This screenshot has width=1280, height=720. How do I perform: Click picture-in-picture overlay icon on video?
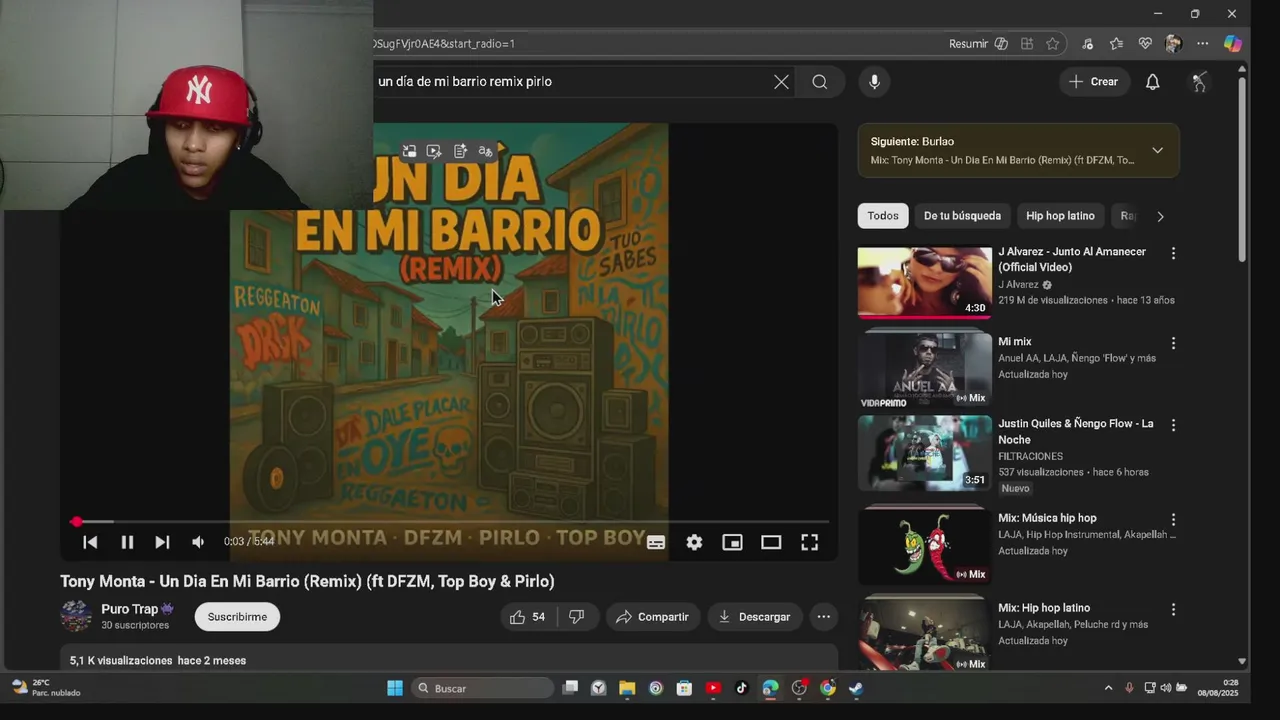(x=409, y=151)
